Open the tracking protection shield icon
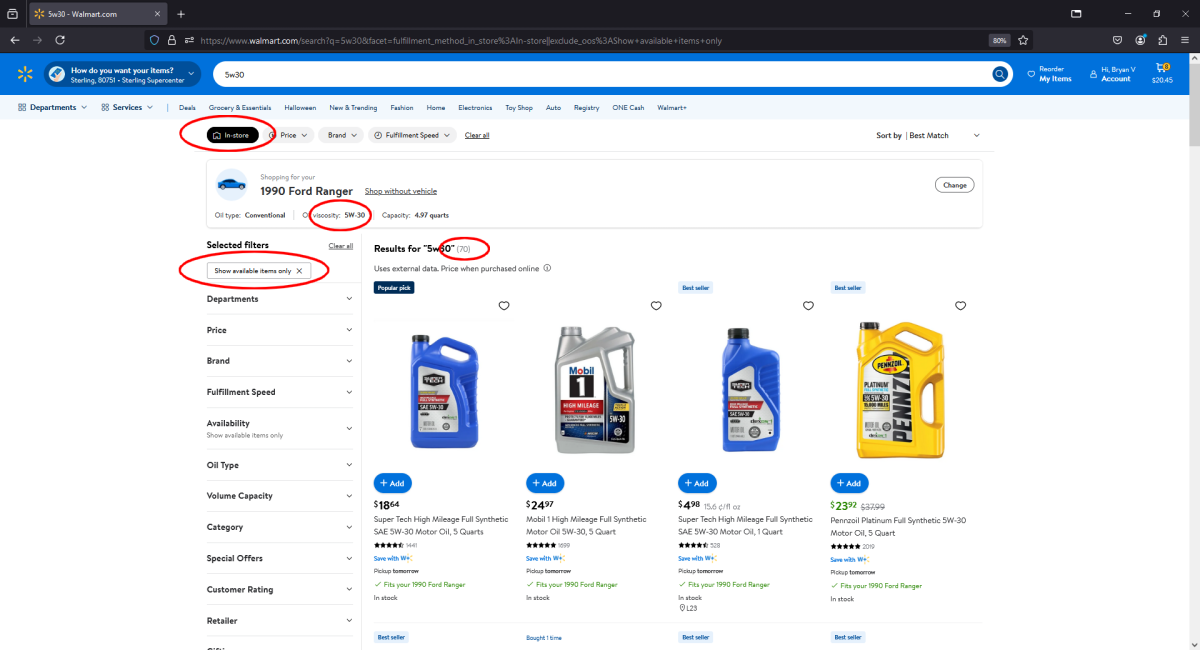The height and width of the screenshot is (650, 1200). point(155,40)
